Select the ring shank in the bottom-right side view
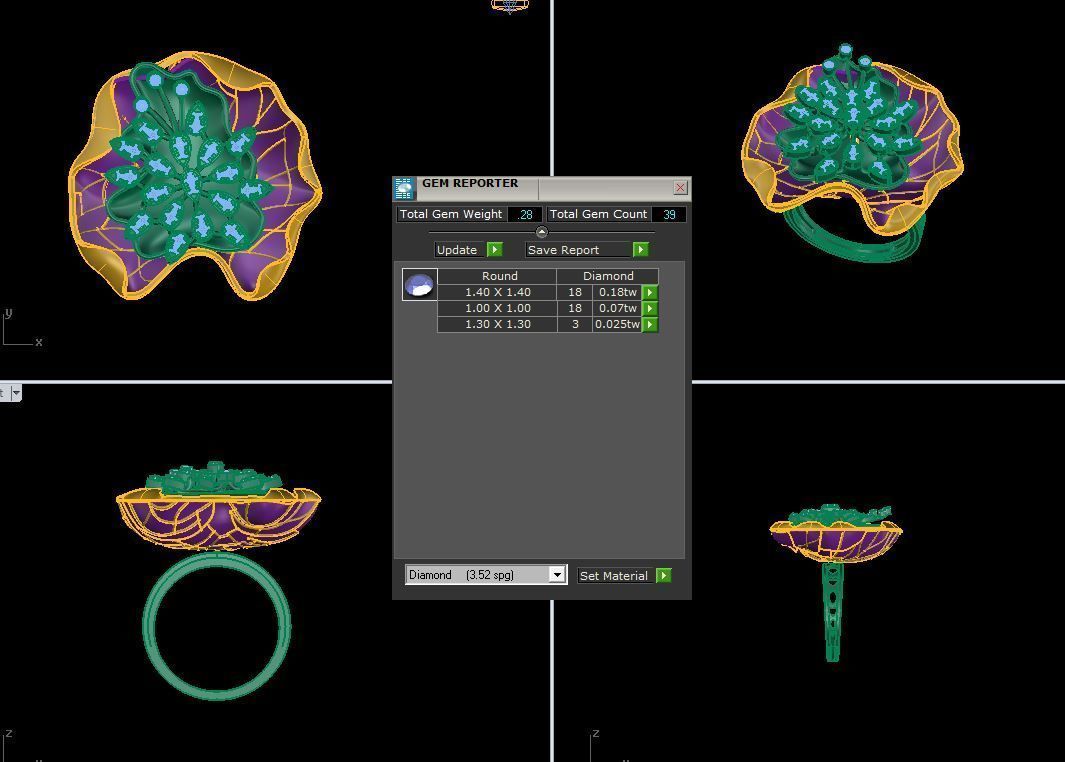This screenshot has width=1065, height=762. click(832, 611)
